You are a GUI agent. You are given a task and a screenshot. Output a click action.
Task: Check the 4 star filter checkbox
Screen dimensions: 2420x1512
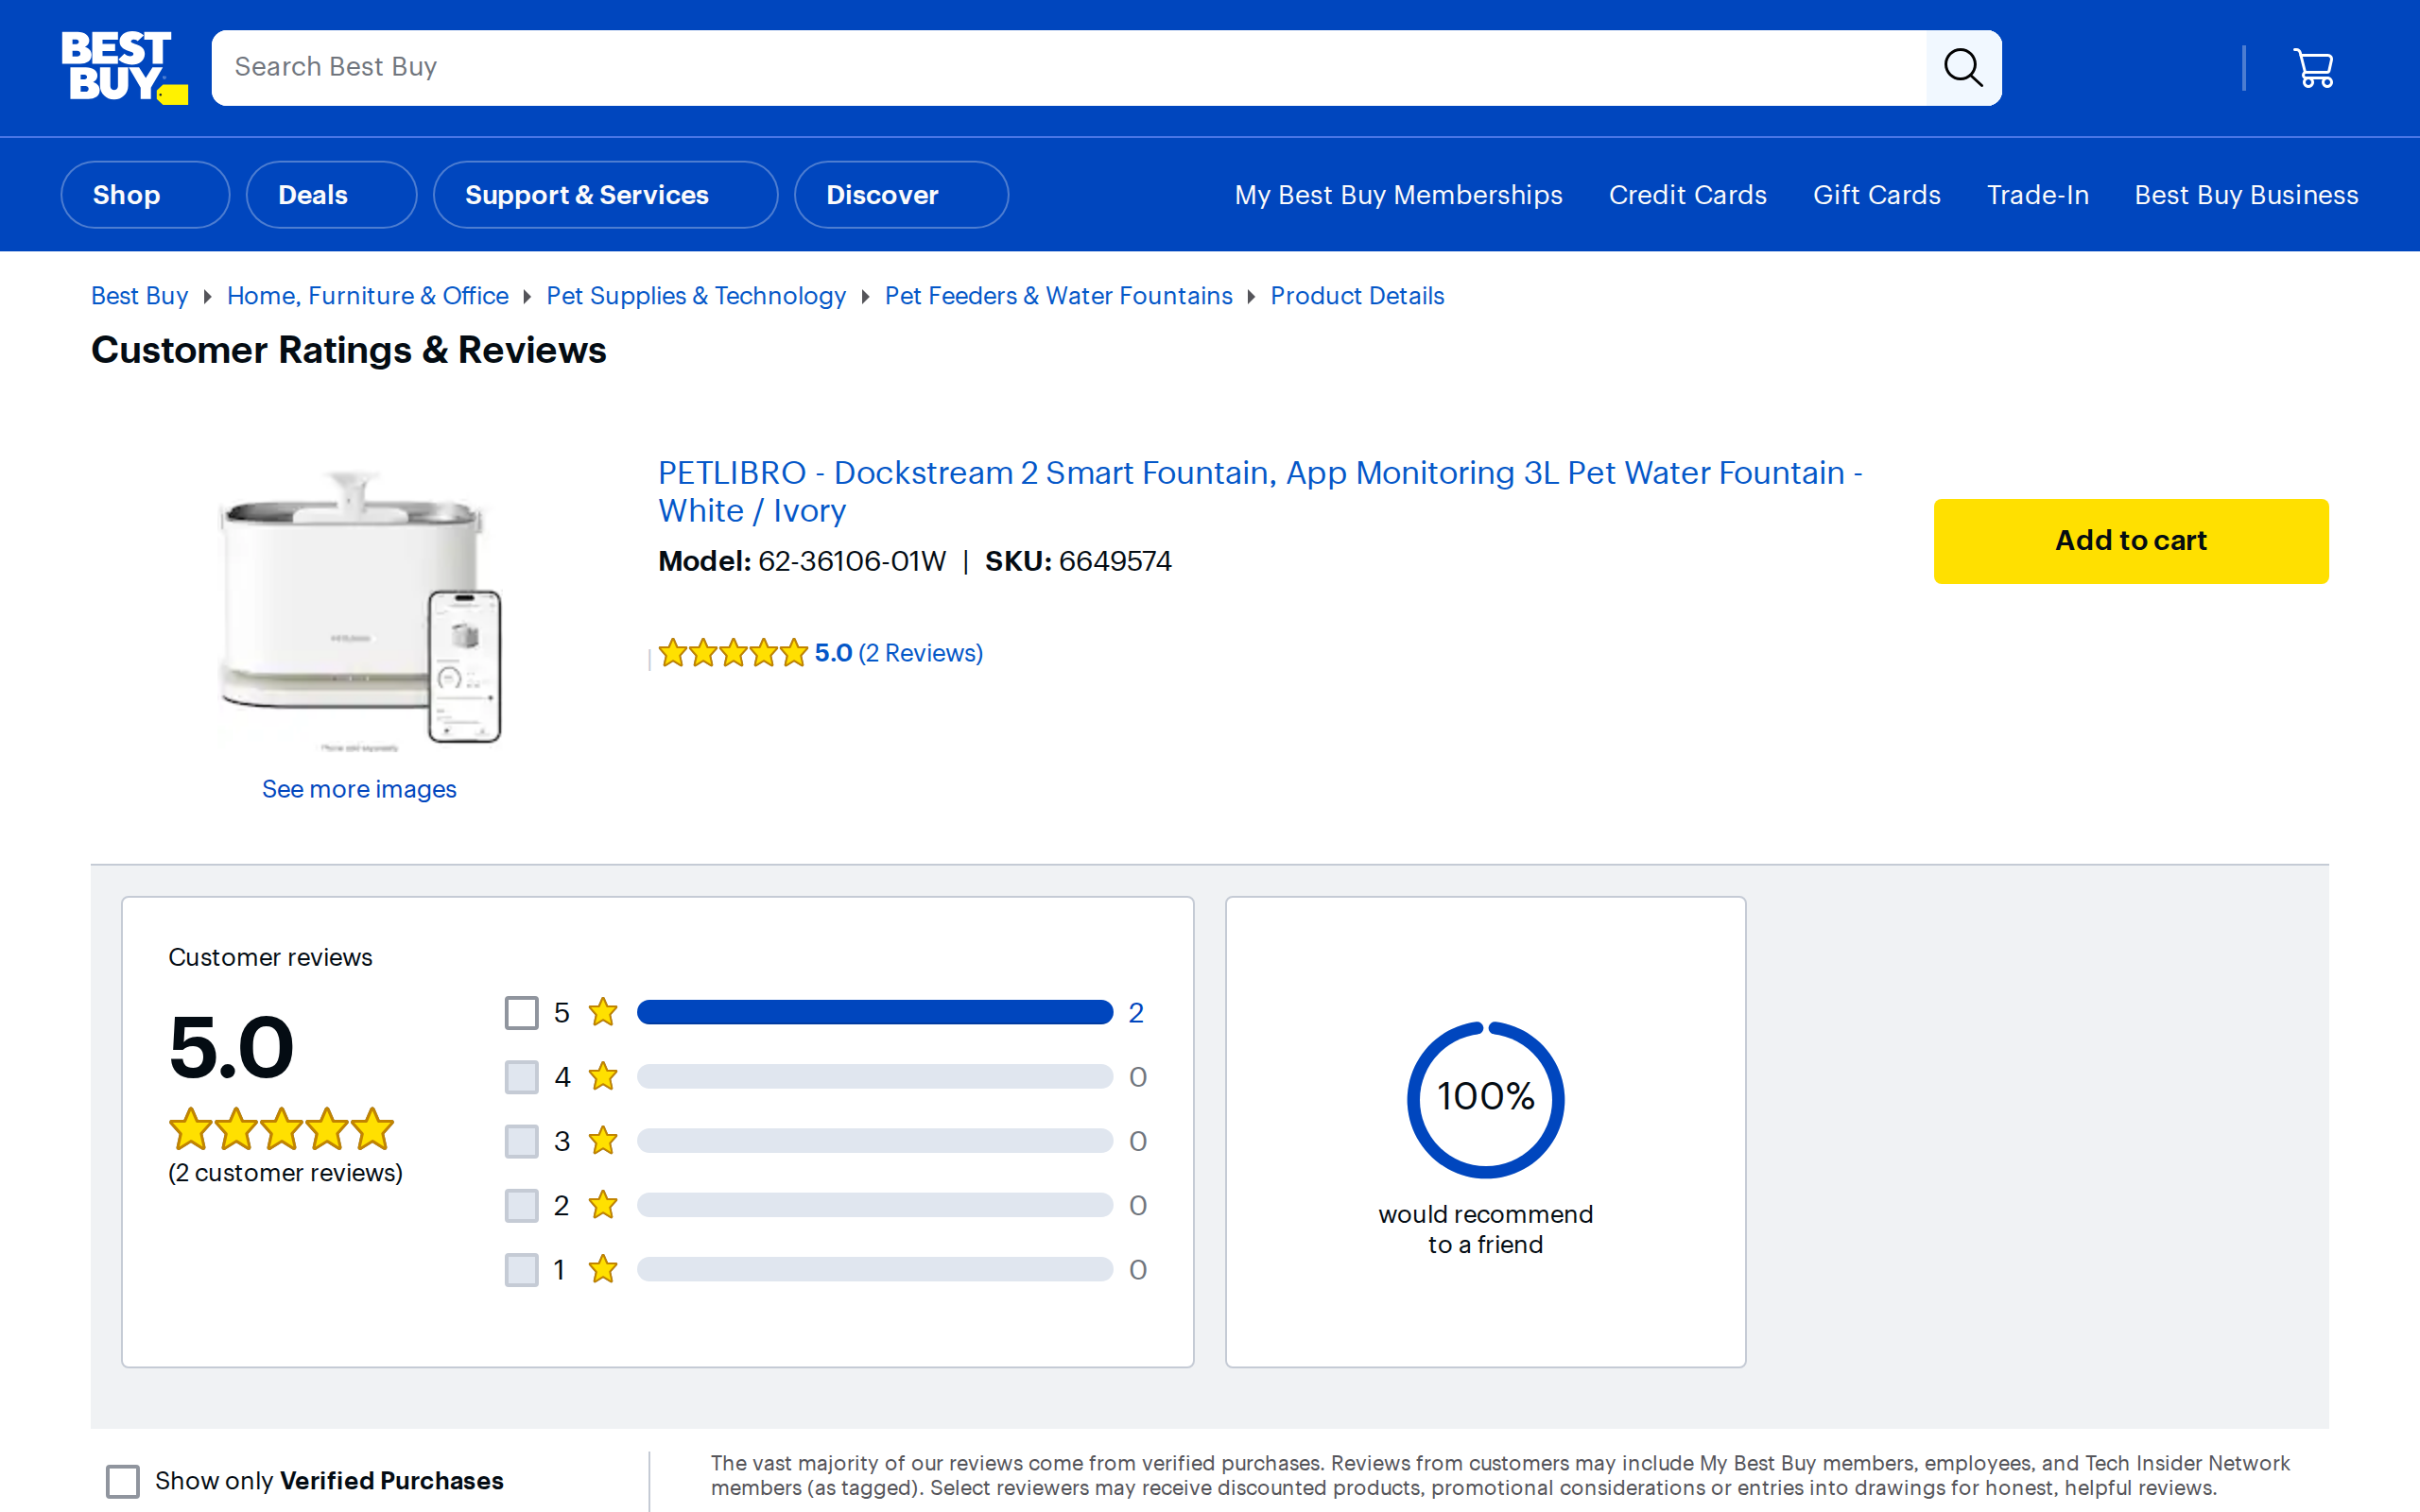pyautogui.click(x=521, y=1077)
